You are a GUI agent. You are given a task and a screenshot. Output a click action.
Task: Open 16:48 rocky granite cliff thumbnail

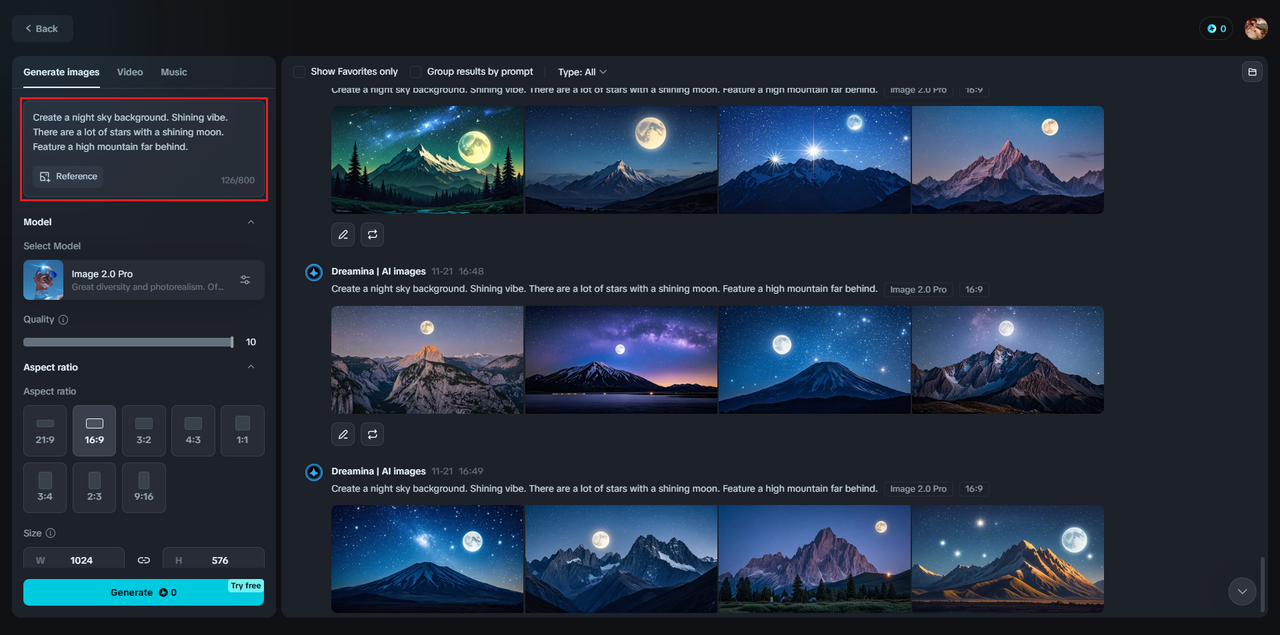427,360
